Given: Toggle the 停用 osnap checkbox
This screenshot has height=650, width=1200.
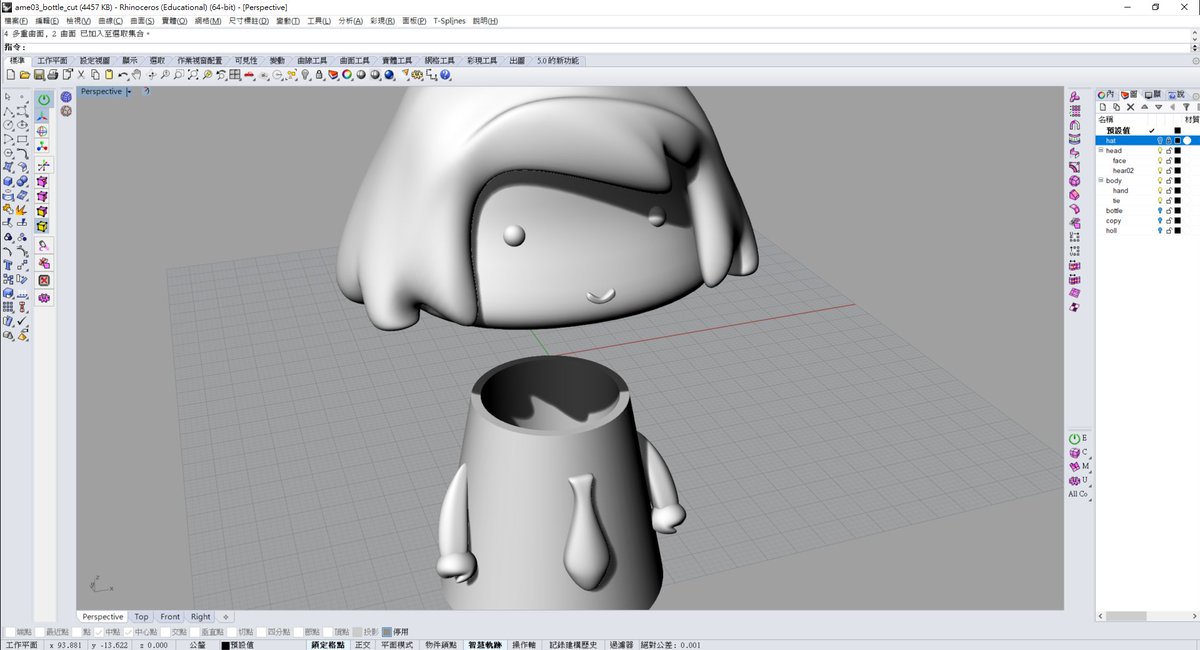Looking at the screenshot, I should pyautogui.click(x=385, y=631).
